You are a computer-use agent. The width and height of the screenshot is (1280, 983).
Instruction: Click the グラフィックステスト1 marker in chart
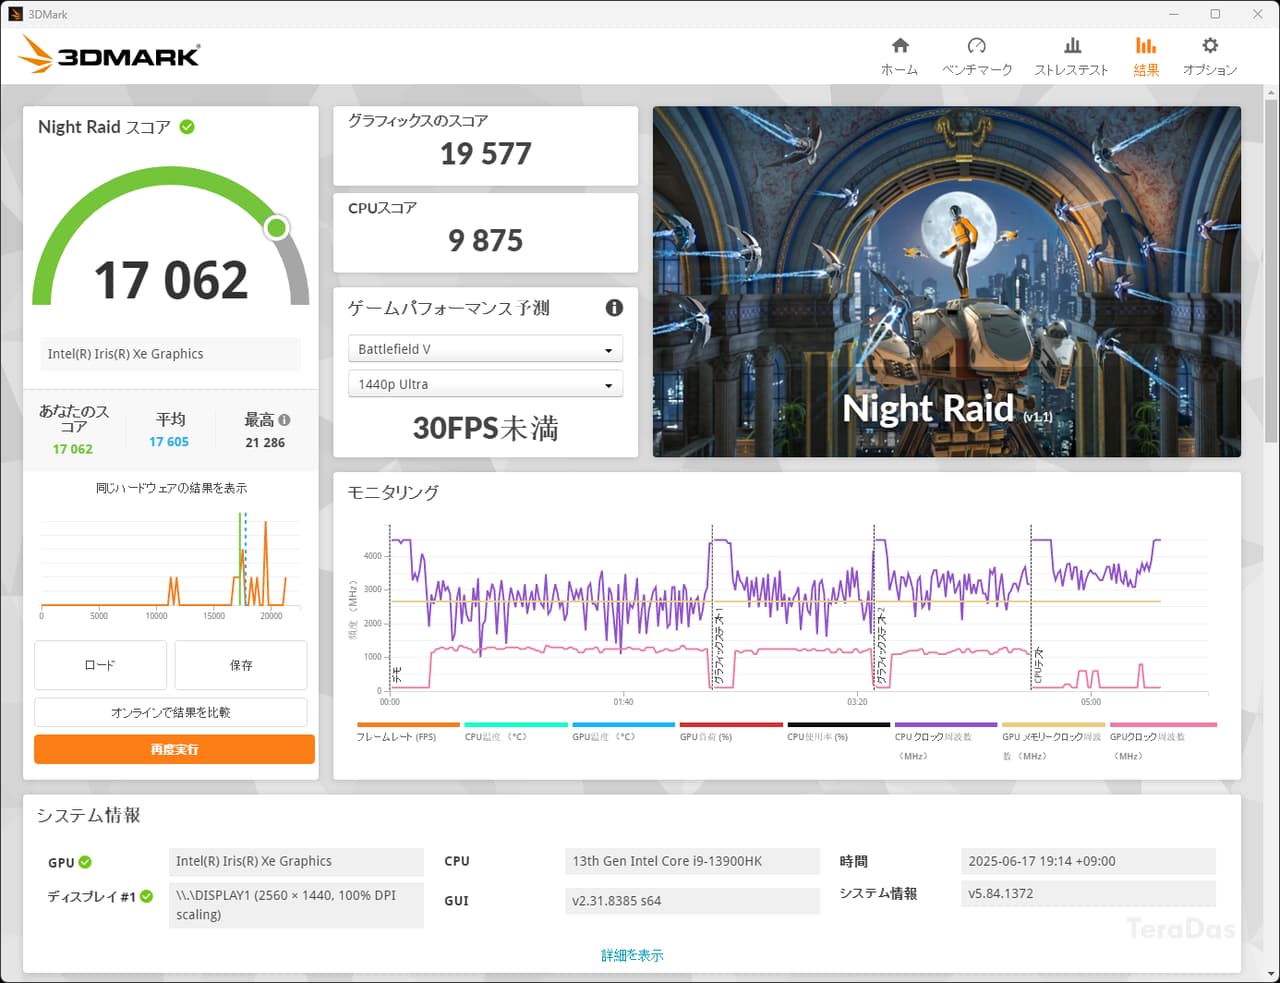click(x=718, y=646)
